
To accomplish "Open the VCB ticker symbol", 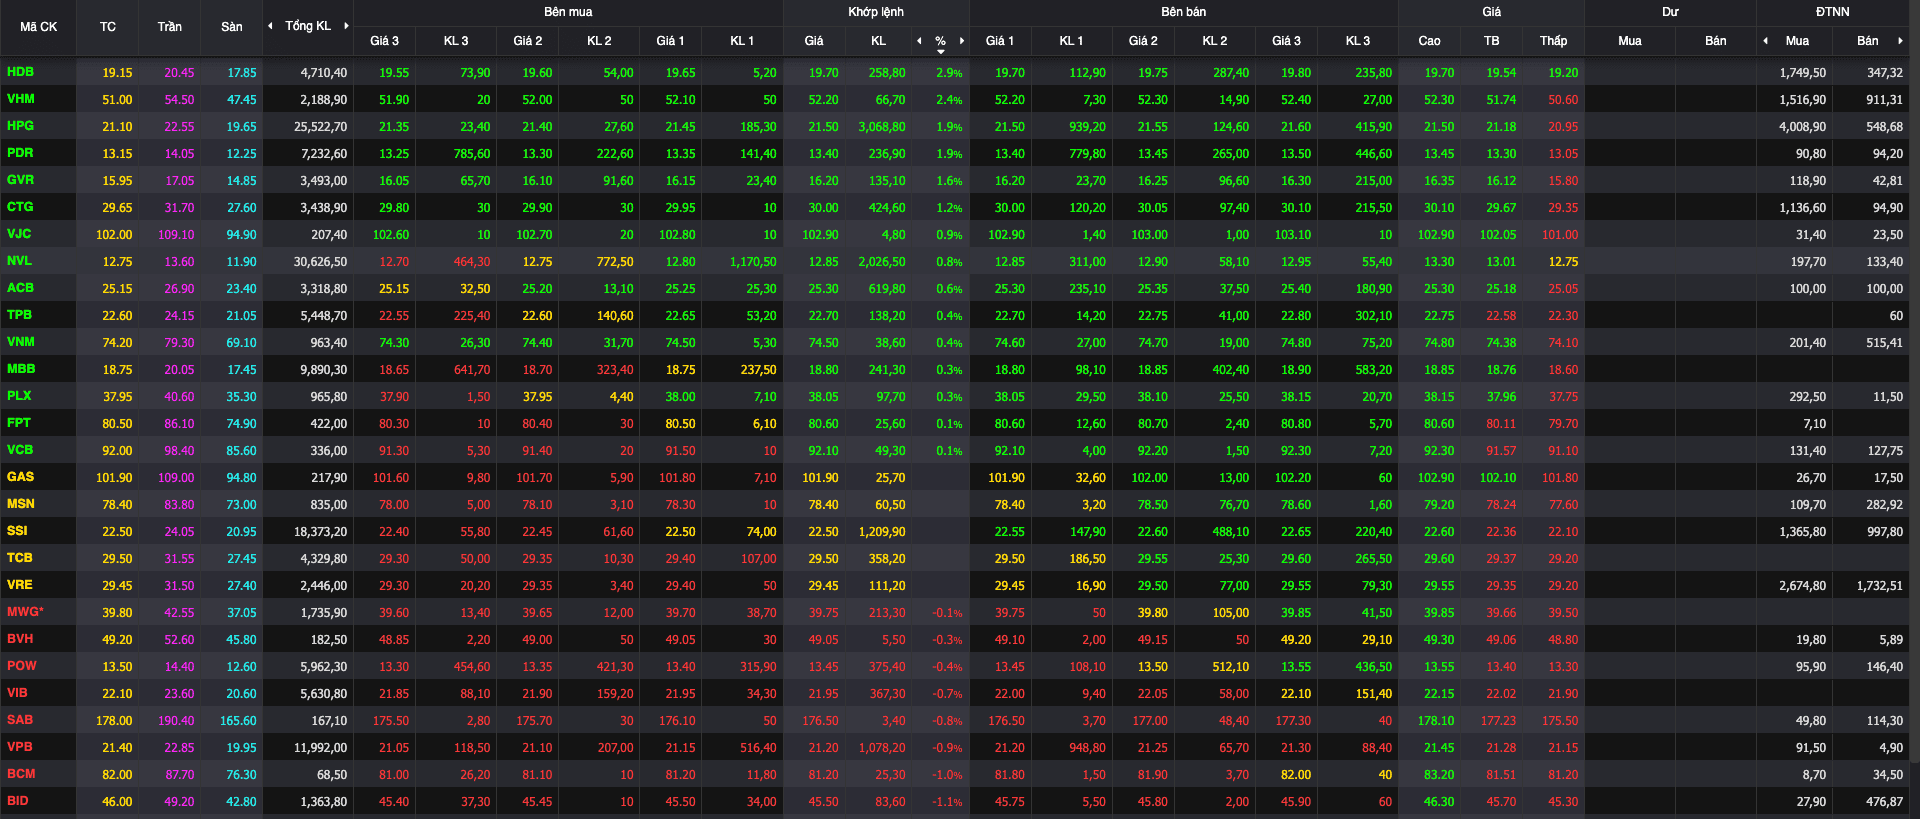I will click(x=20, y=450).
